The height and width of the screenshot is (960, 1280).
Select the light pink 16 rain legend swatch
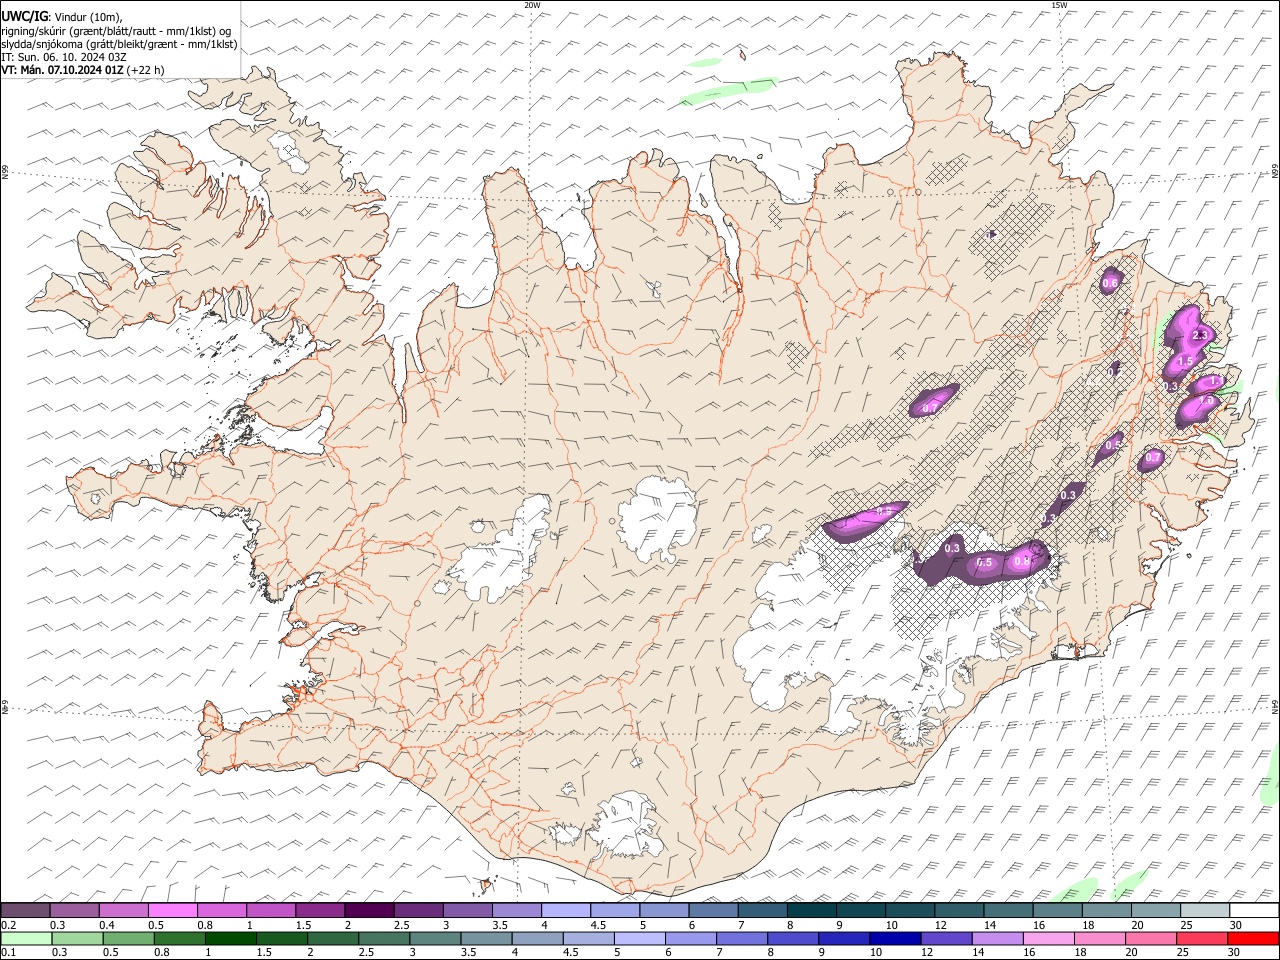1048,940
